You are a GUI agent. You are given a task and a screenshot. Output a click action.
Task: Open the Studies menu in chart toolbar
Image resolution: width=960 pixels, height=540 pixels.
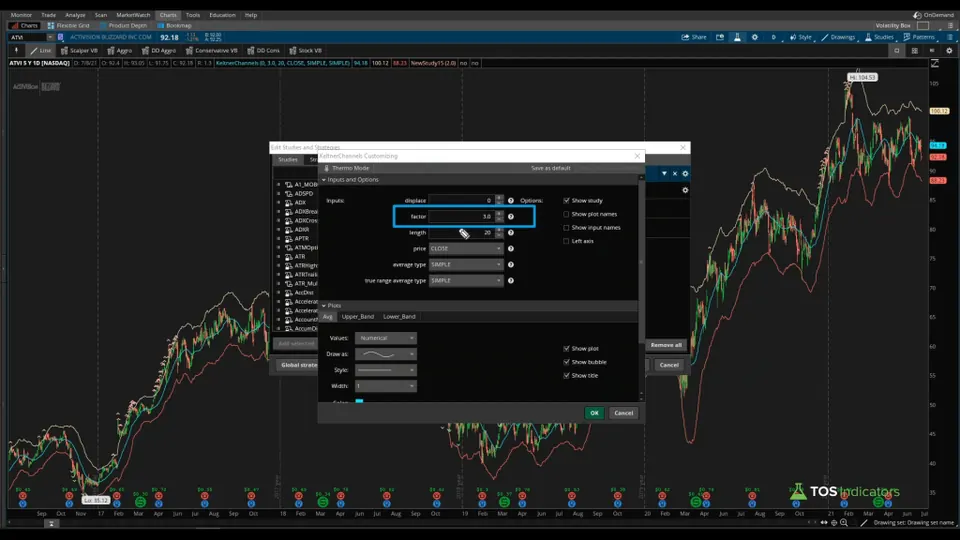pos(879,37)
